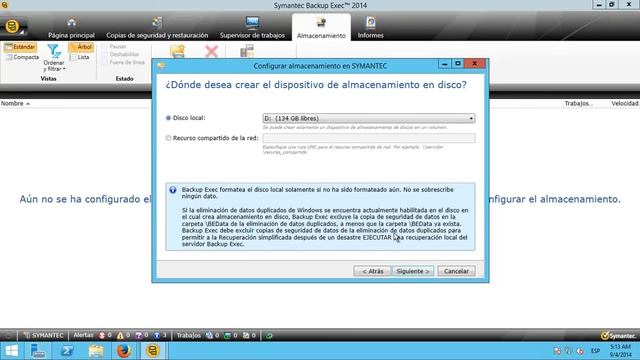Open the Página principal tab
The width and height of the screenshot is (640, 360).
tap(71, 29)
